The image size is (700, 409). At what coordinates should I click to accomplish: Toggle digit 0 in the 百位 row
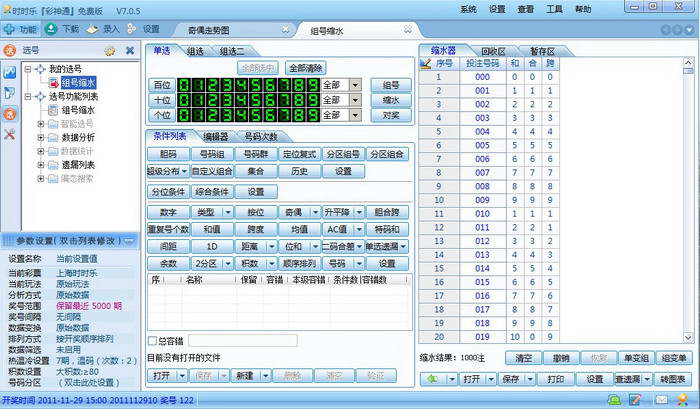click(184, 85)
